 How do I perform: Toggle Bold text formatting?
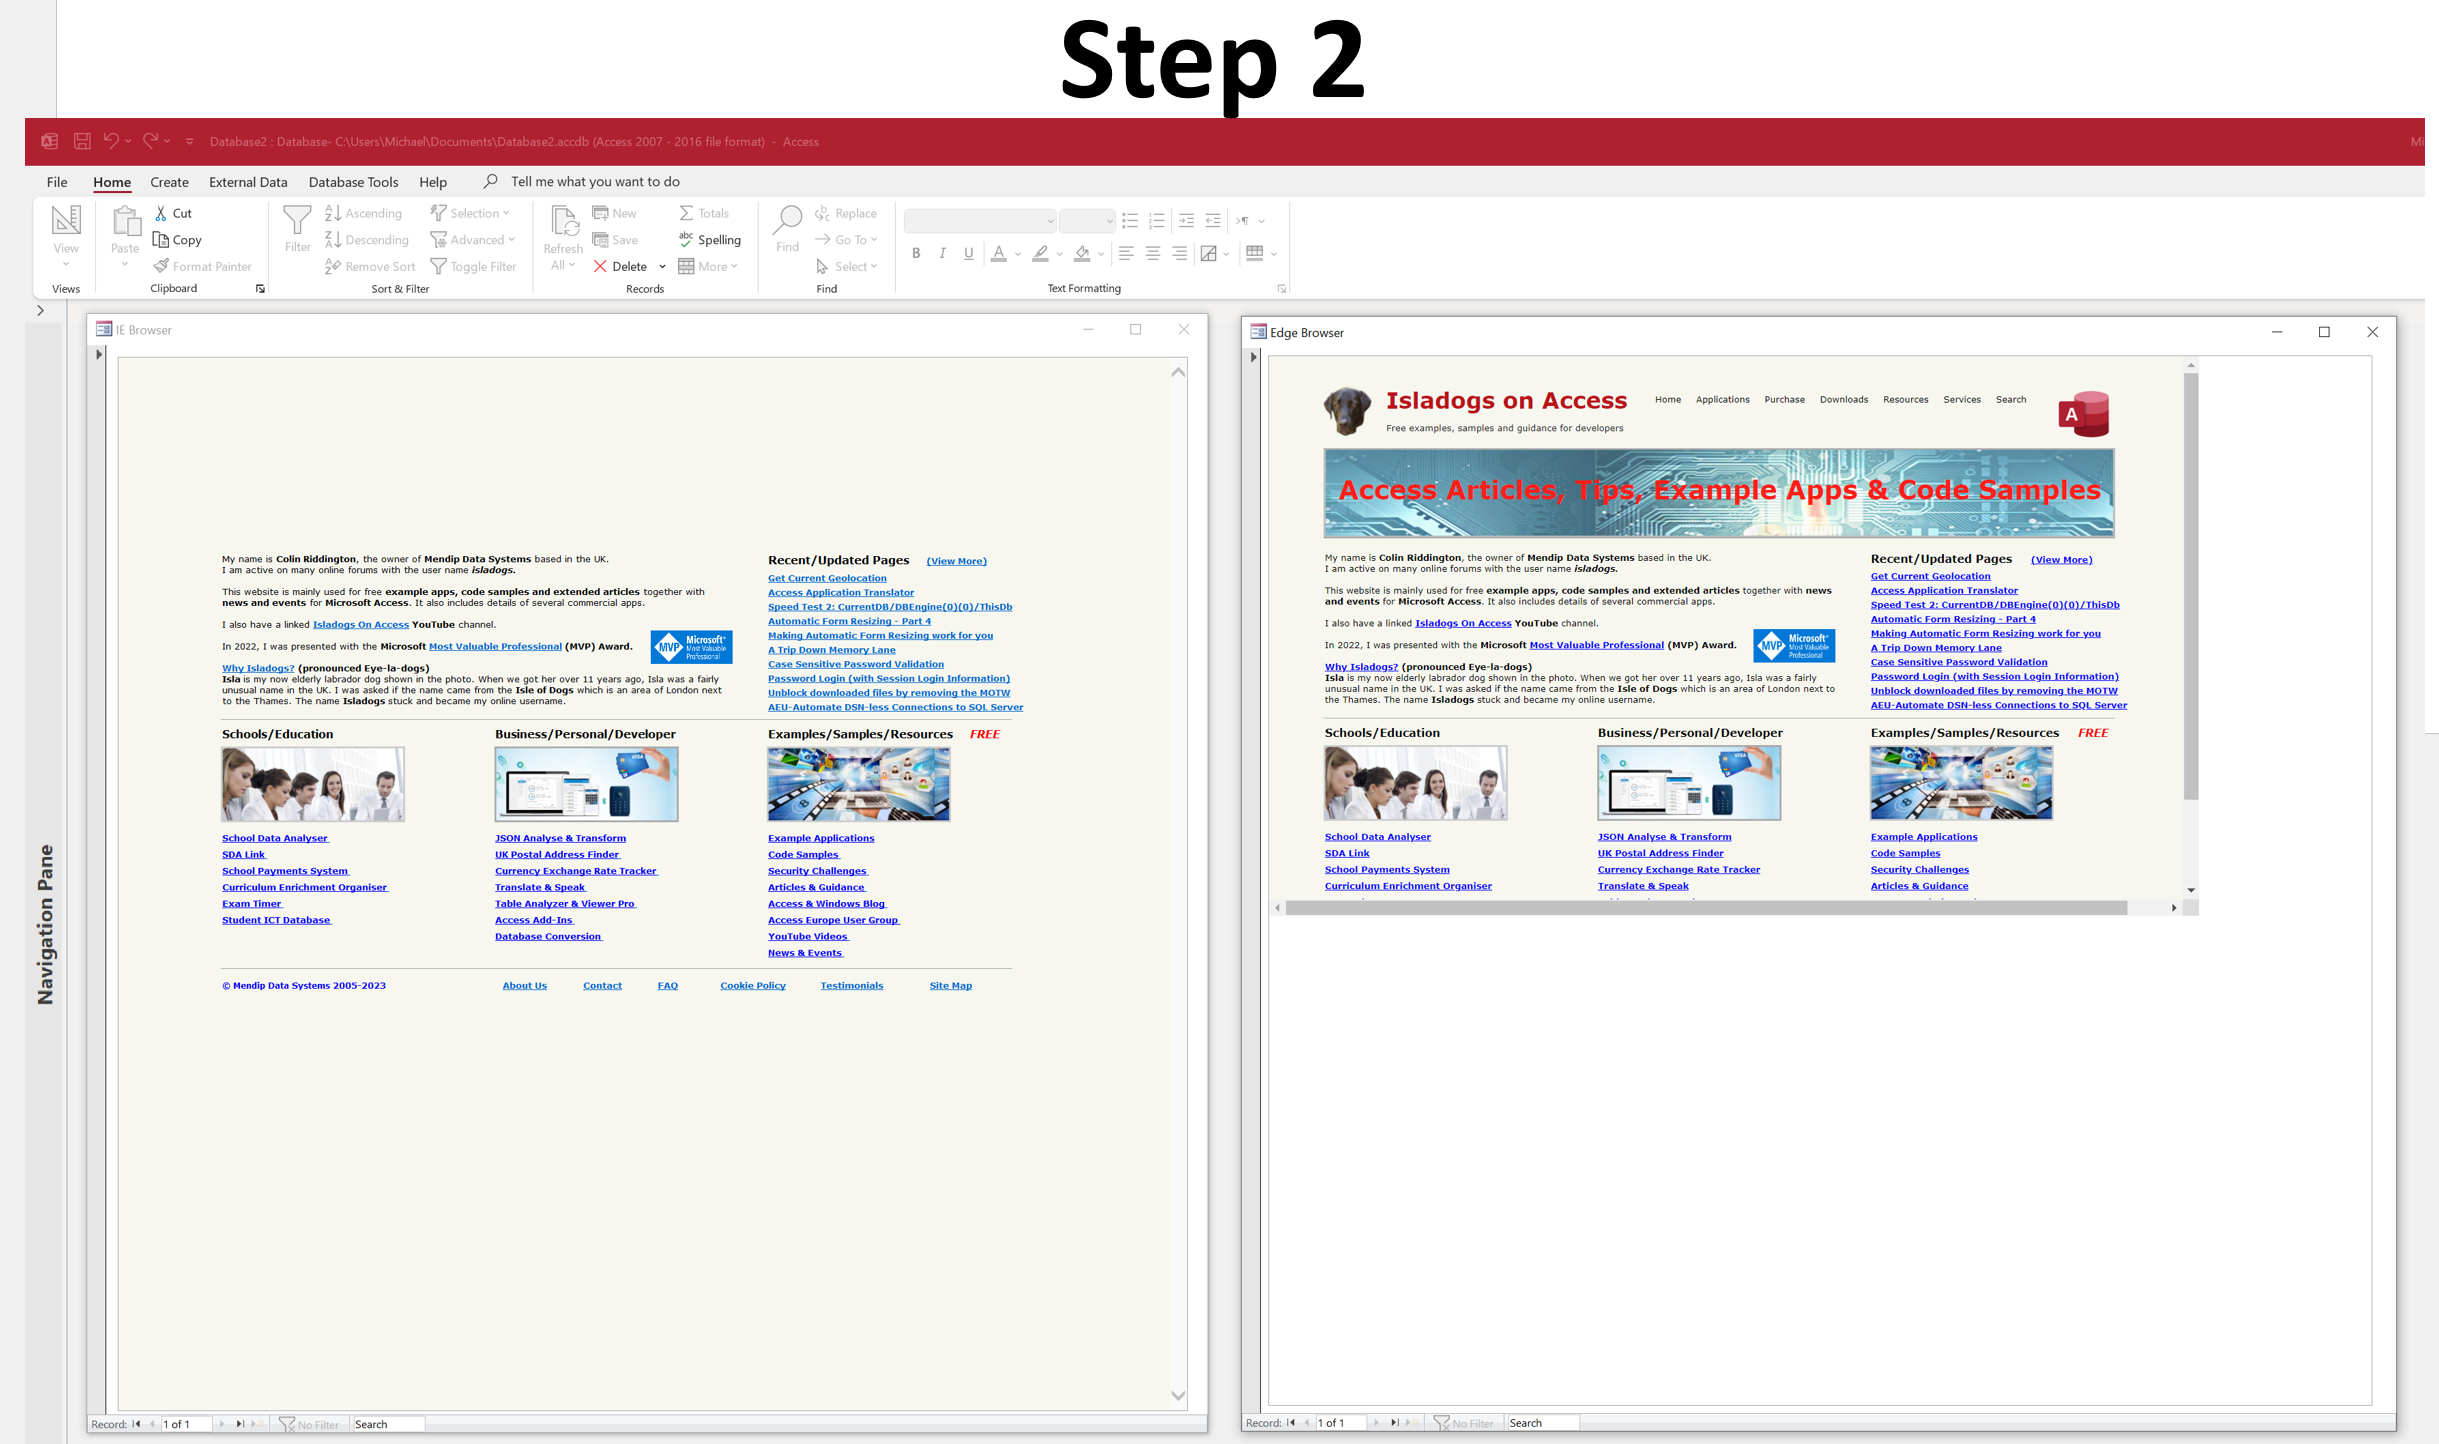(x=916, y=254)
